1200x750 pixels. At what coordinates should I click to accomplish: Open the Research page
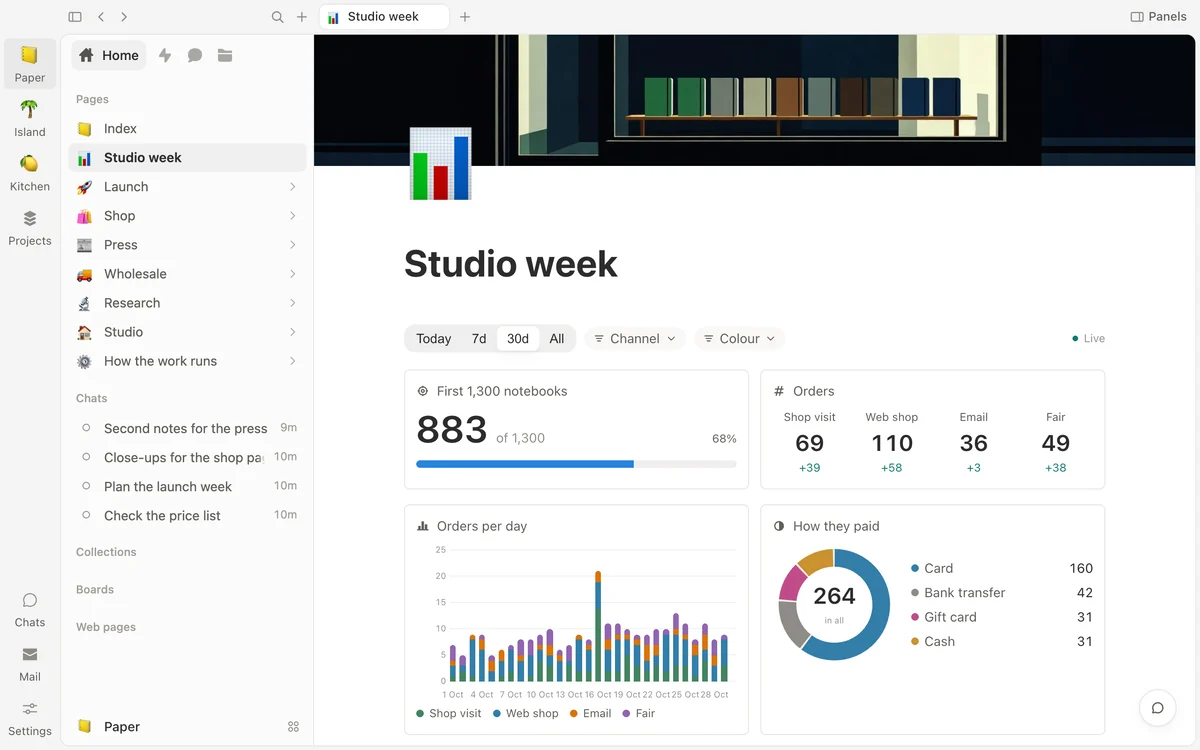coord(187,302)
